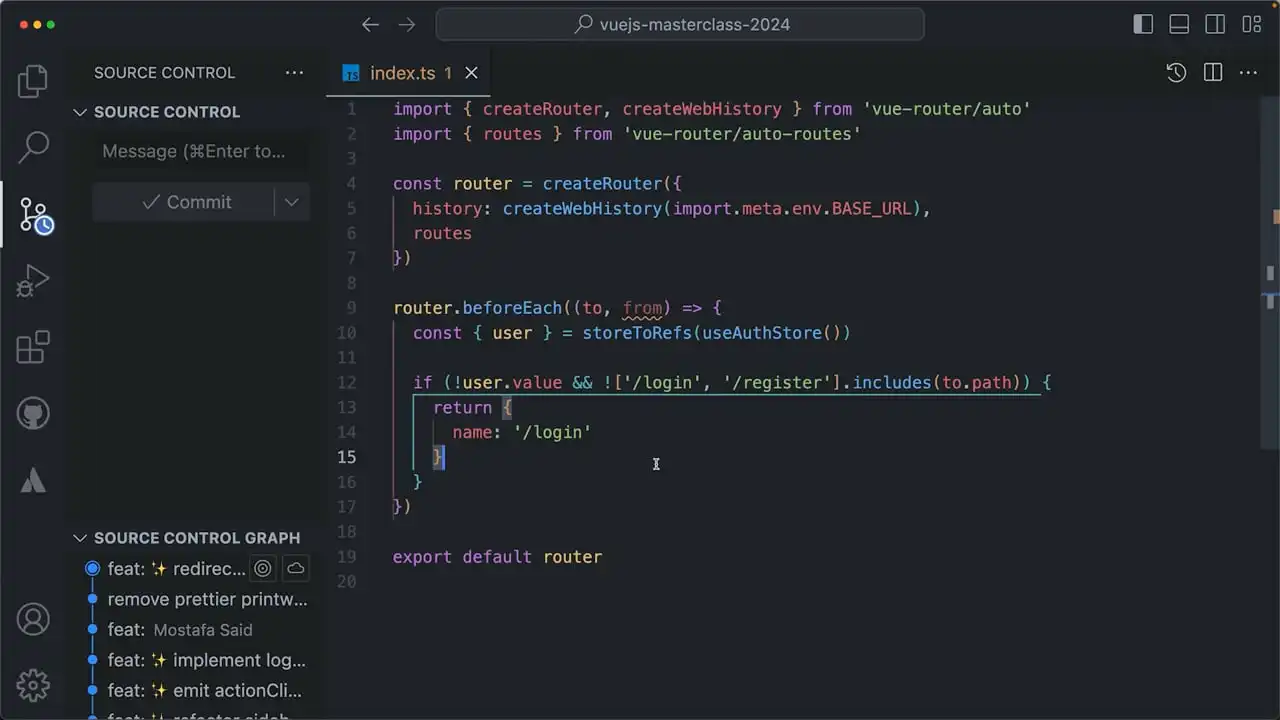The height and width of the screenshot is (720, 1280).
Task: Select the 'feat: Mostafa Said' commit row
Action: (197, 630)
